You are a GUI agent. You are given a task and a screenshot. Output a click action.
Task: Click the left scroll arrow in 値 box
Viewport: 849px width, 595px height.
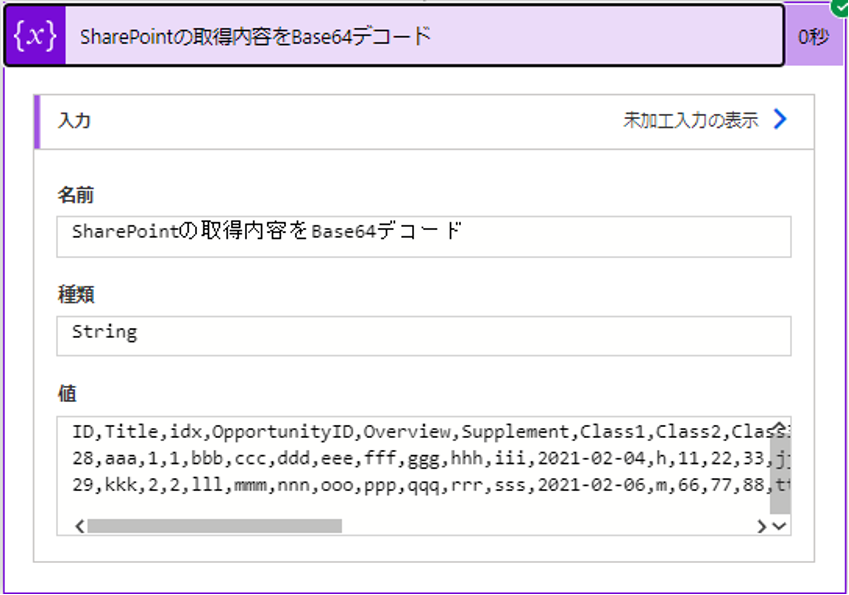(x=80, y=526)
